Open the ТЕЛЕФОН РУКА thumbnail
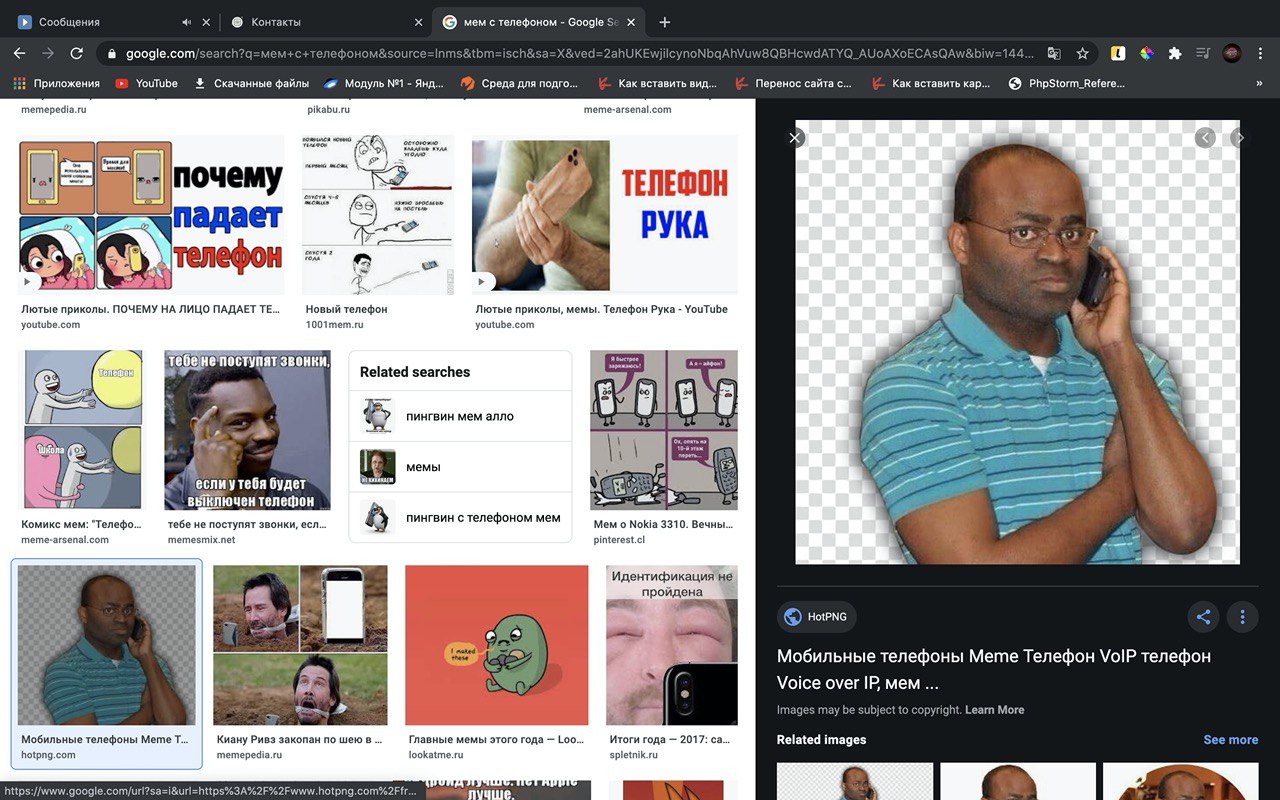Image resolution: width=1280 pixels, height=800 pixels. pos(605,215)
